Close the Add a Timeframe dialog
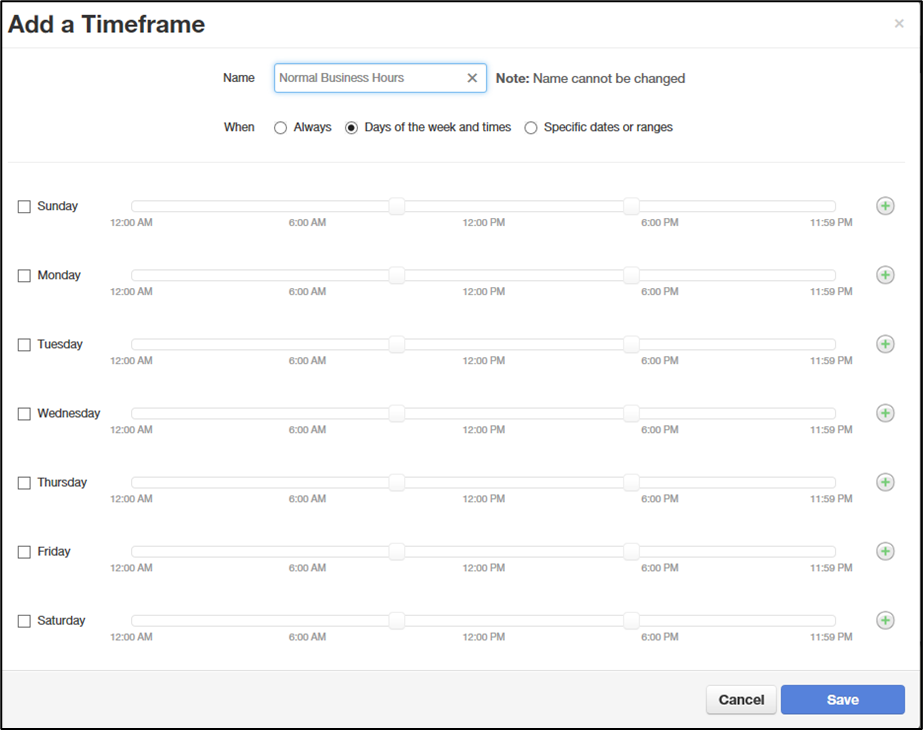923x730 pixels. pyautogui.click(x=898, y=24)
